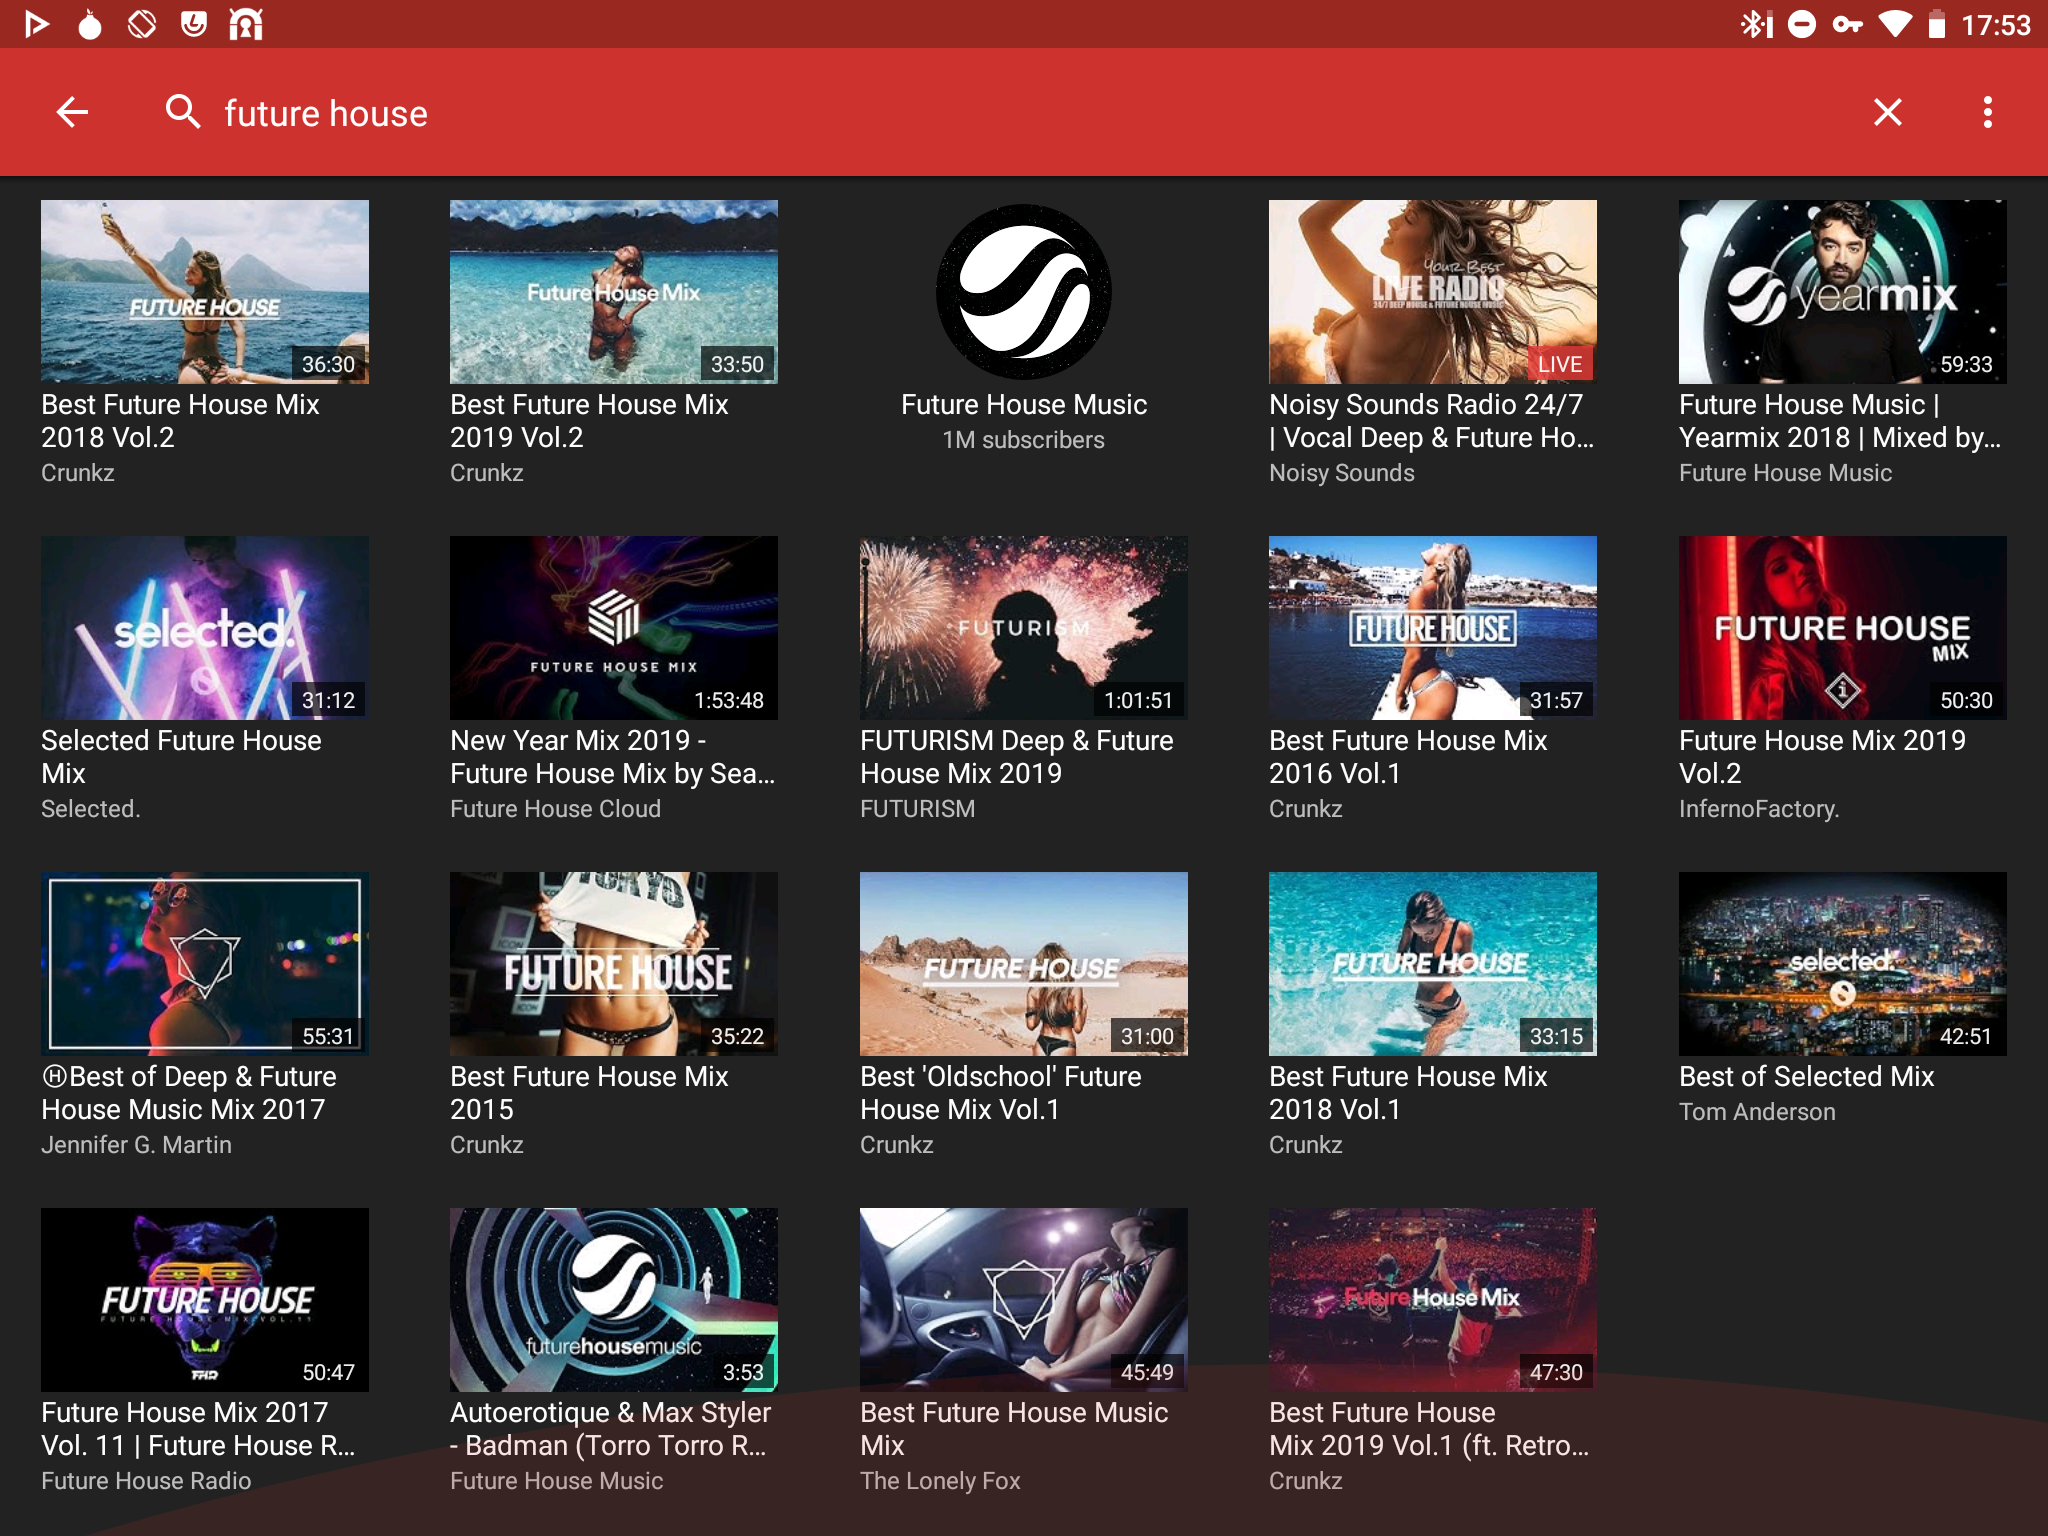Open the Yearmix 2018 video thumbnail
The height and width of the screenshot is (1536, 2048).
1842,292
